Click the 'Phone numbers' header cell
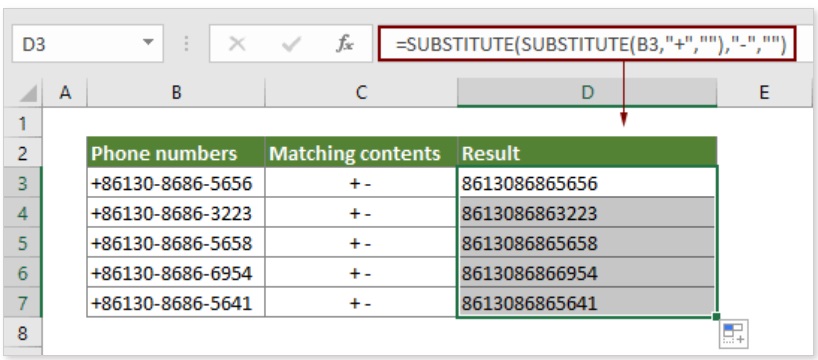 pos(176,153)
